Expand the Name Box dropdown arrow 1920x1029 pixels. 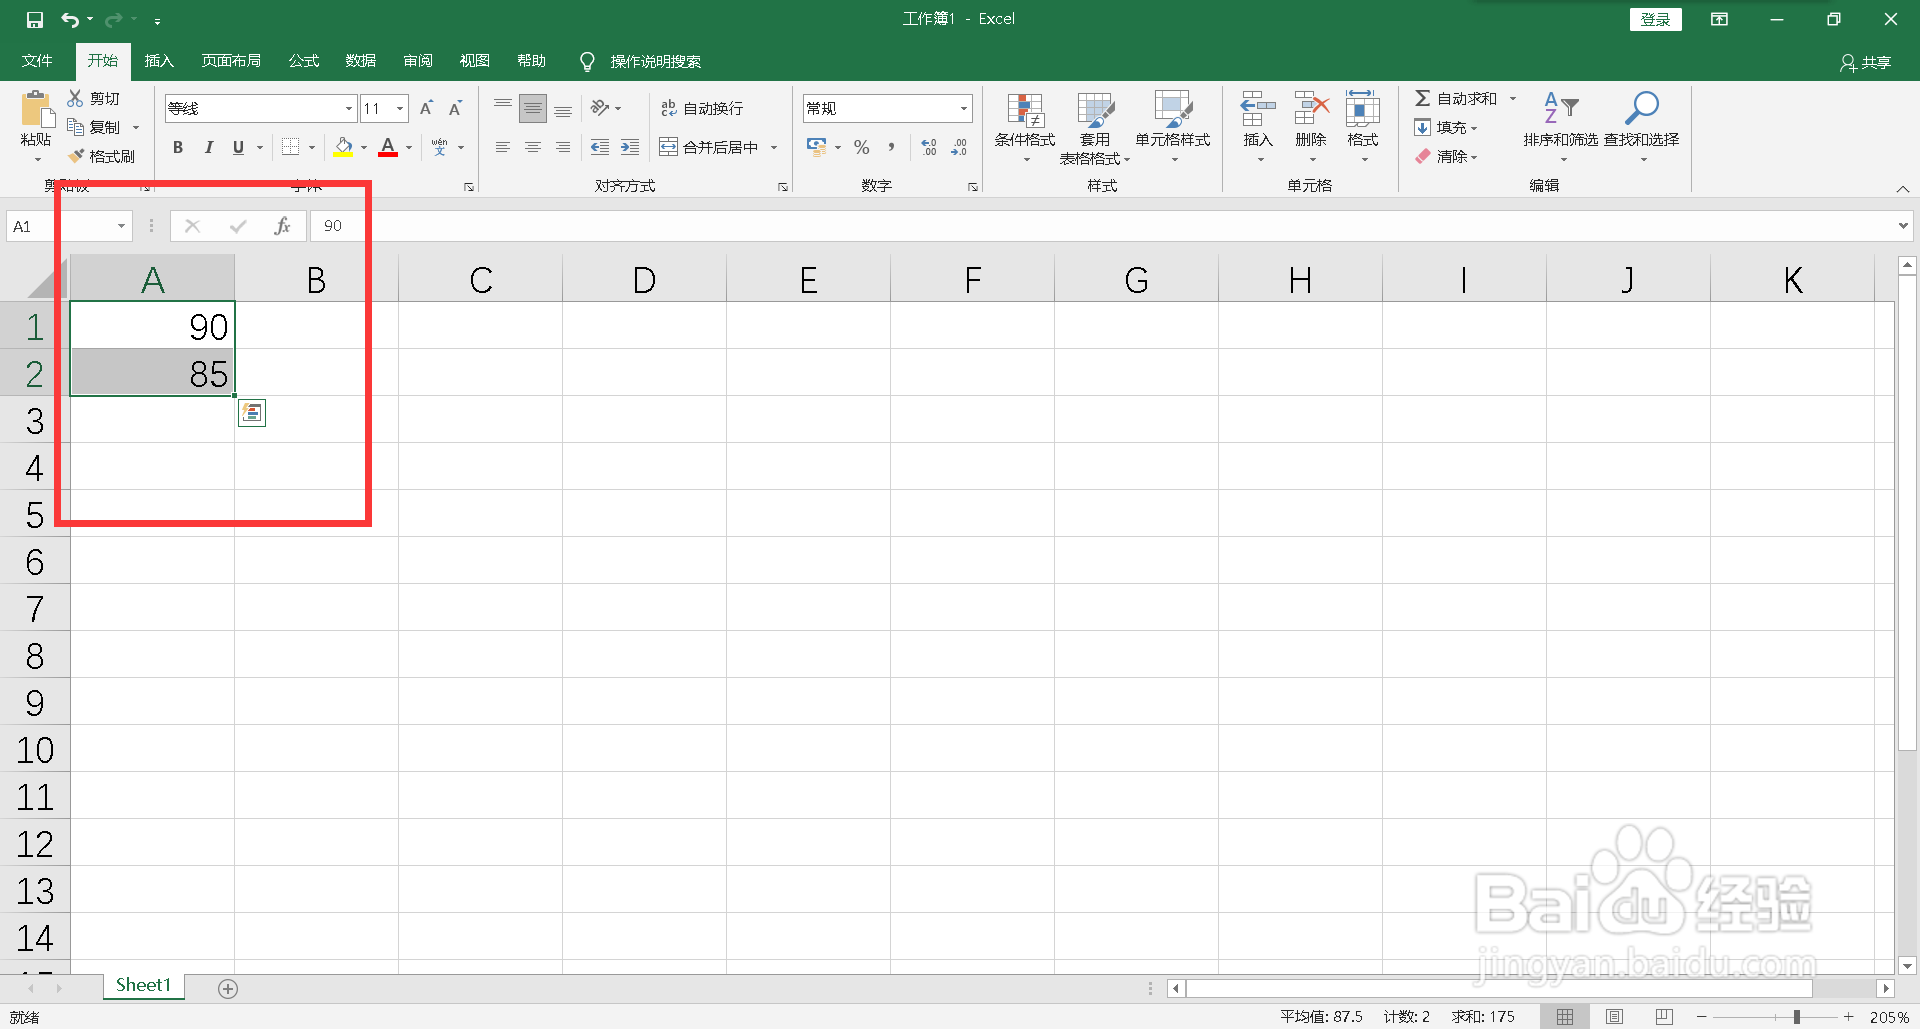(121, 226)
